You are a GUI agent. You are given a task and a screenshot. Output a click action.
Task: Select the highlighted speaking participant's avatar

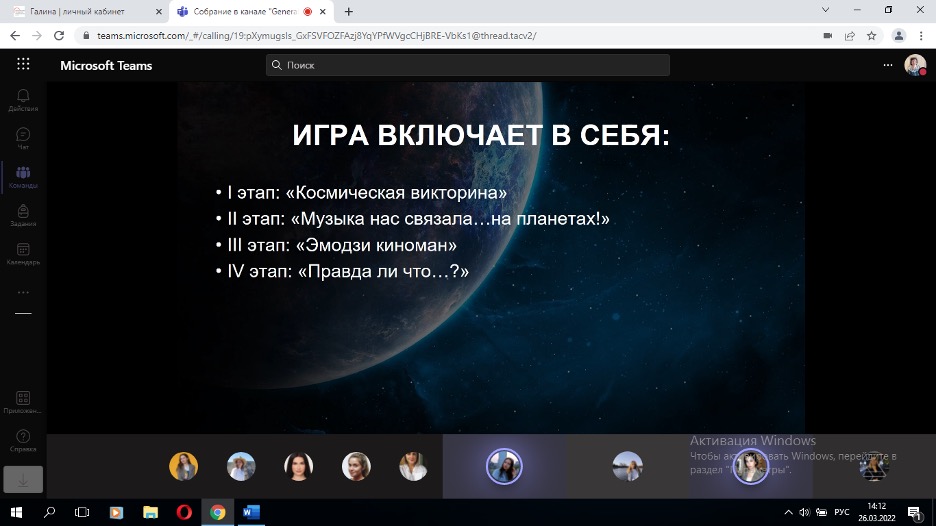[x=504, y=466]
